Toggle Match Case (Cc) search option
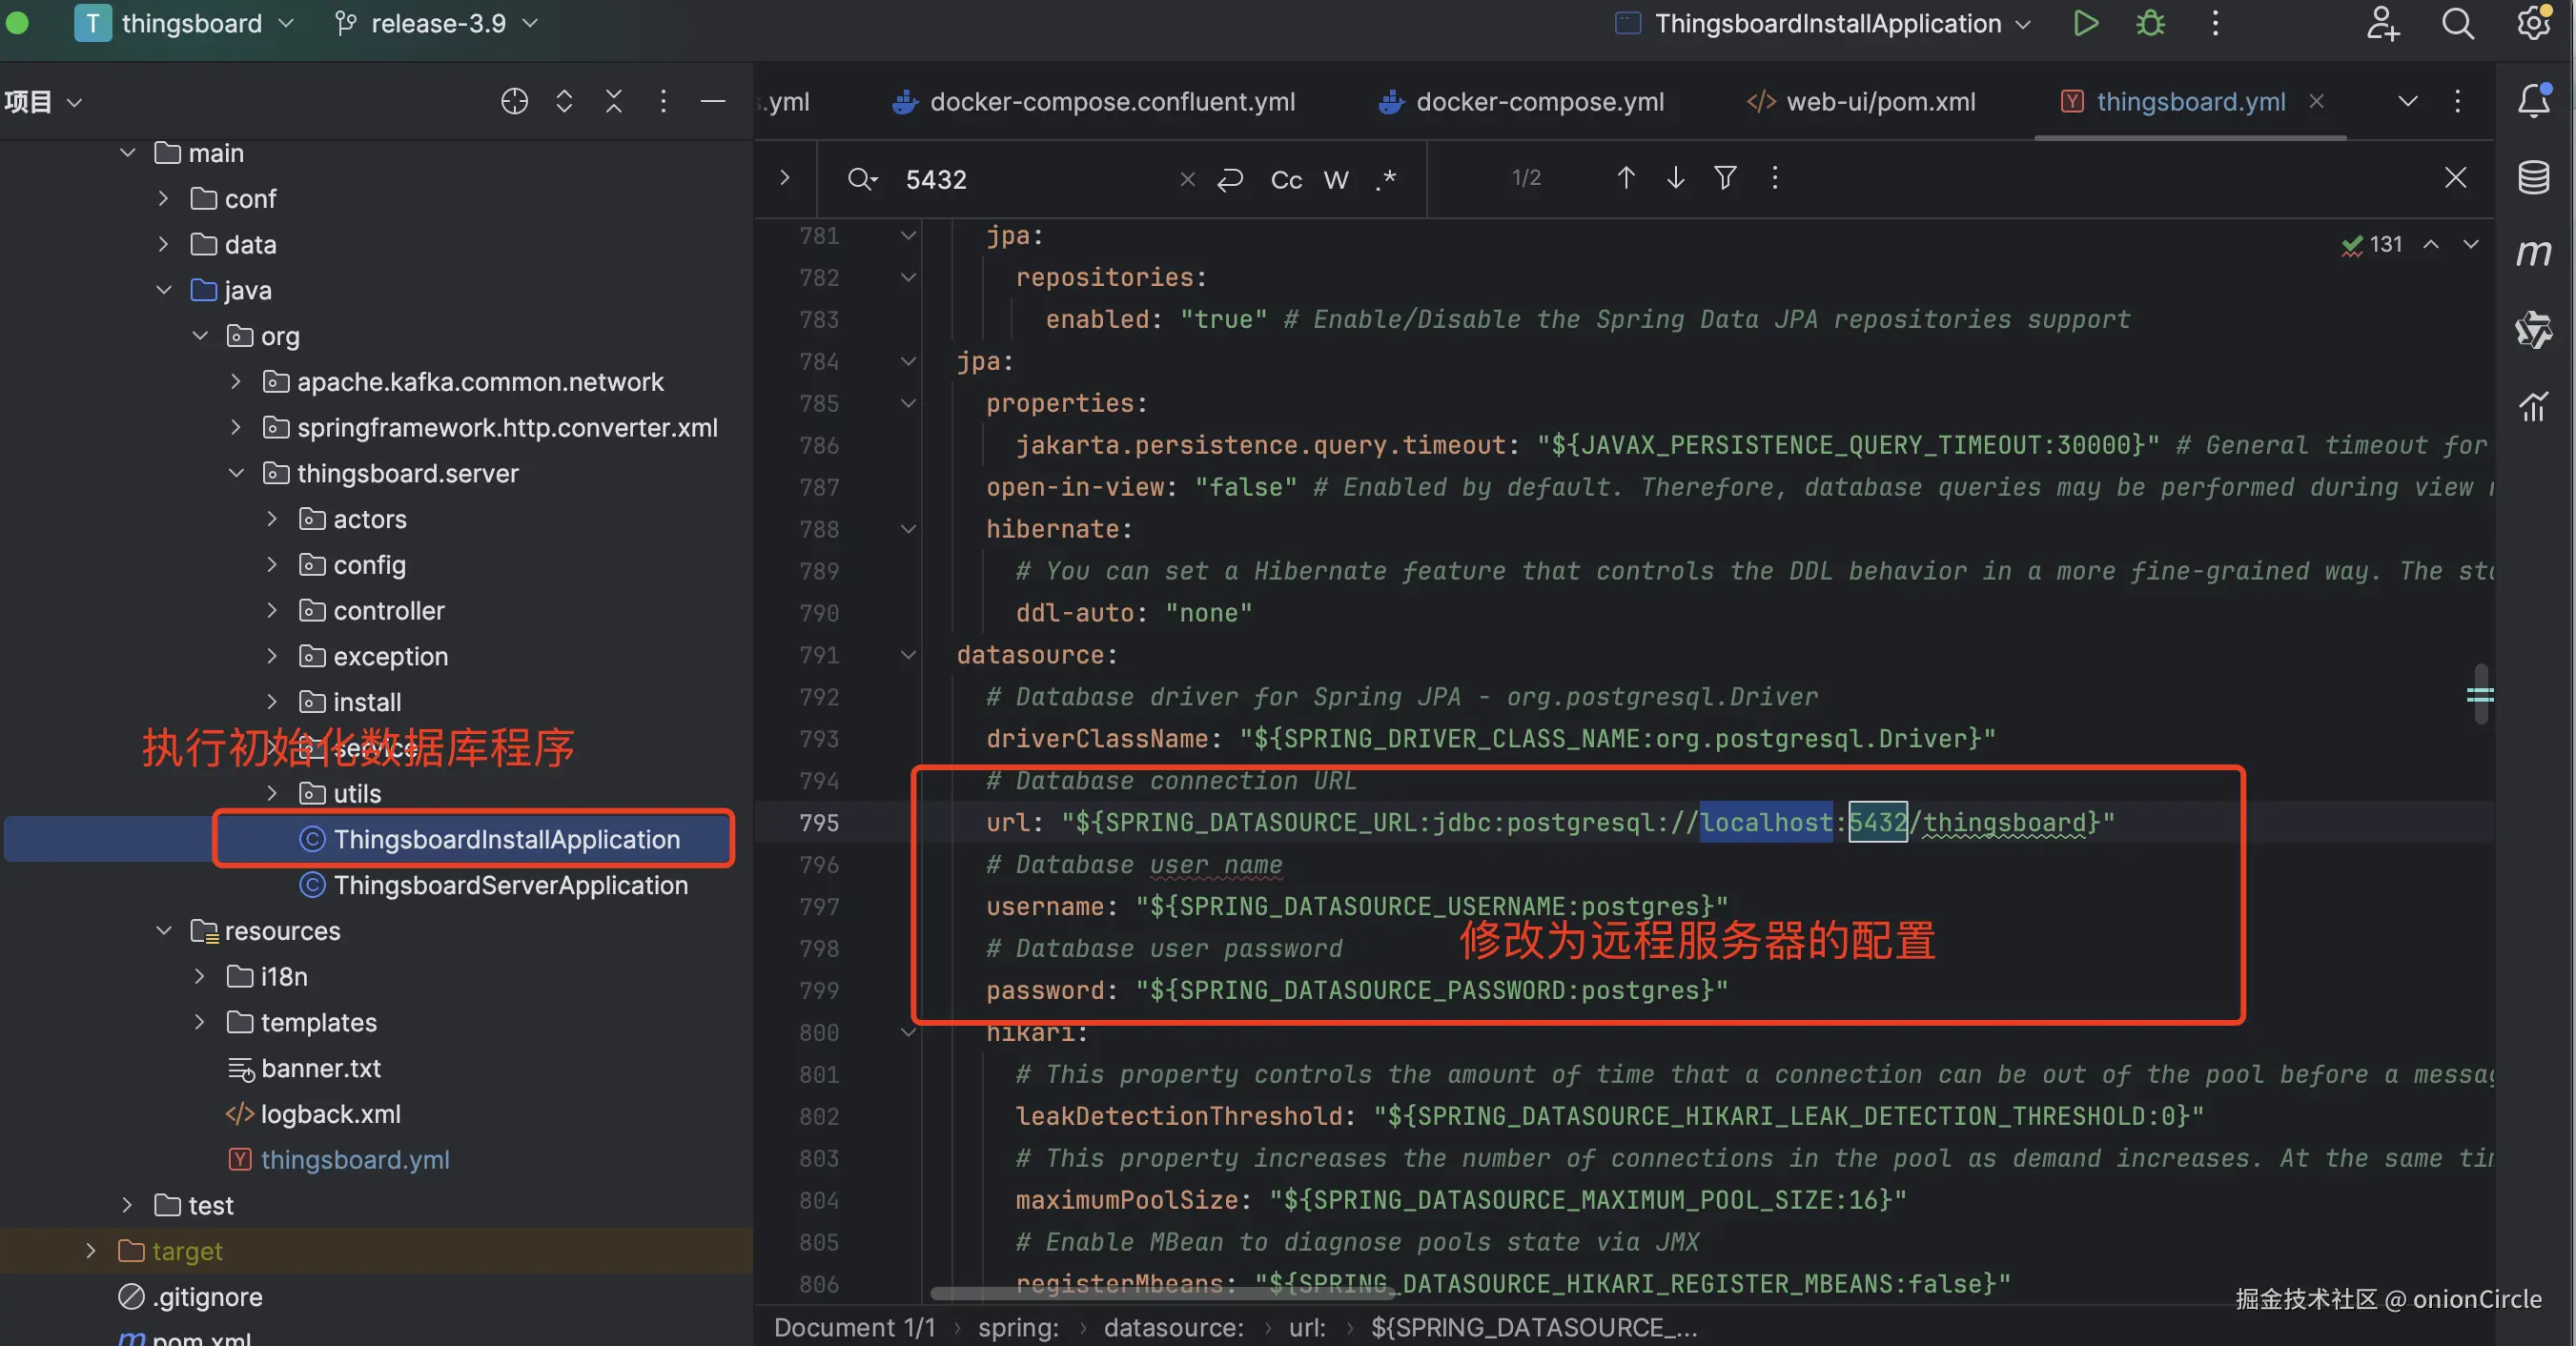This screenshot has width=2576, height=1346. (x=1286, y=180)
